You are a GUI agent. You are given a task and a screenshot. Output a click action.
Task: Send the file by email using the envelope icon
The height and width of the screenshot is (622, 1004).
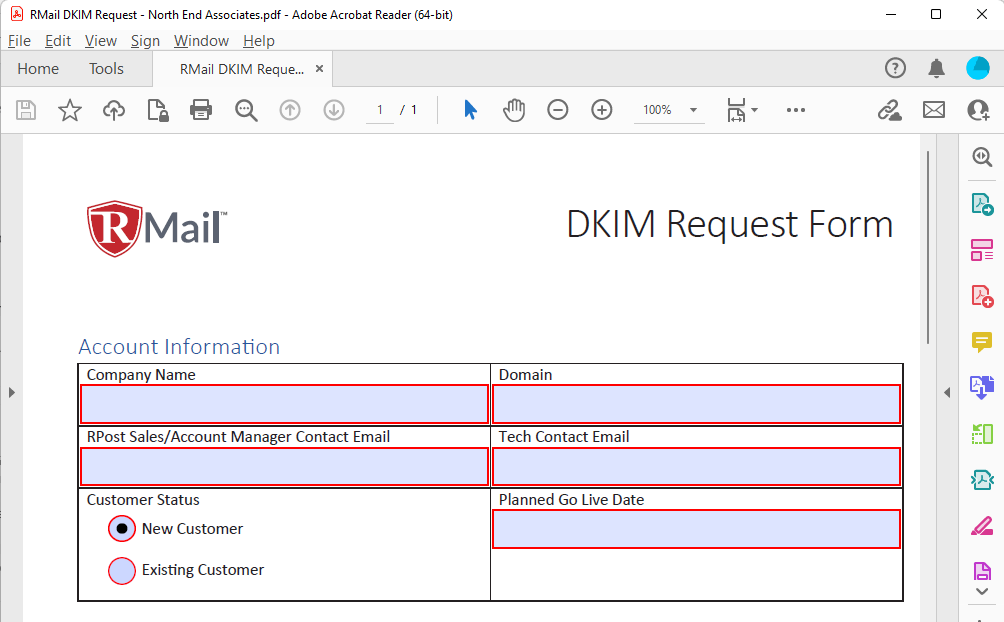[933, 110]
